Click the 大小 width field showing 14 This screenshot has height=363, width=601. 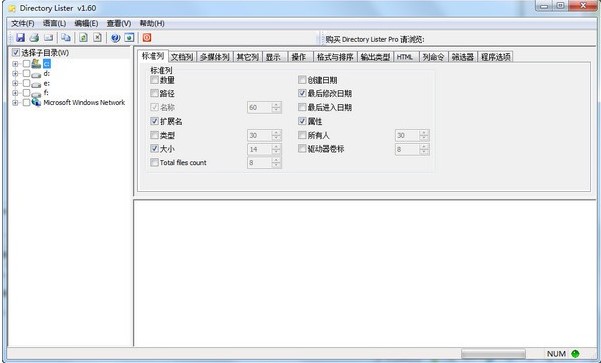click(260, 149)
